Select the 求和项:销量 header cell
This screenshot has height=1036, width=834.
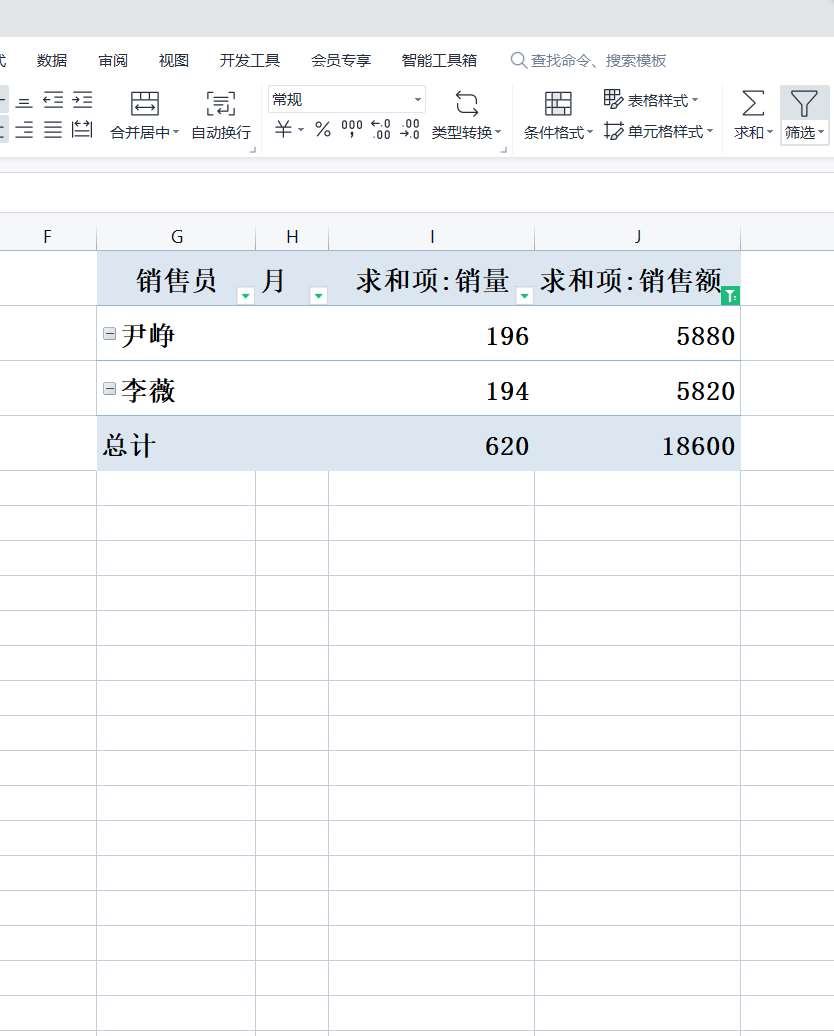coord(432,278)
